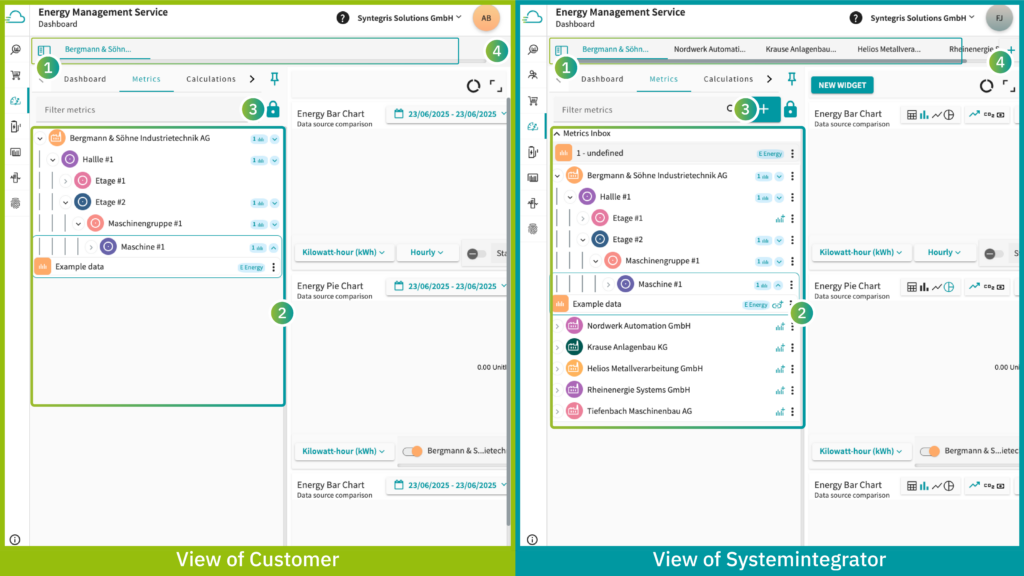1024x576 pixels.
Task: Open the three-dot menu for Example data in Customer view
Action: click(274, 267)
